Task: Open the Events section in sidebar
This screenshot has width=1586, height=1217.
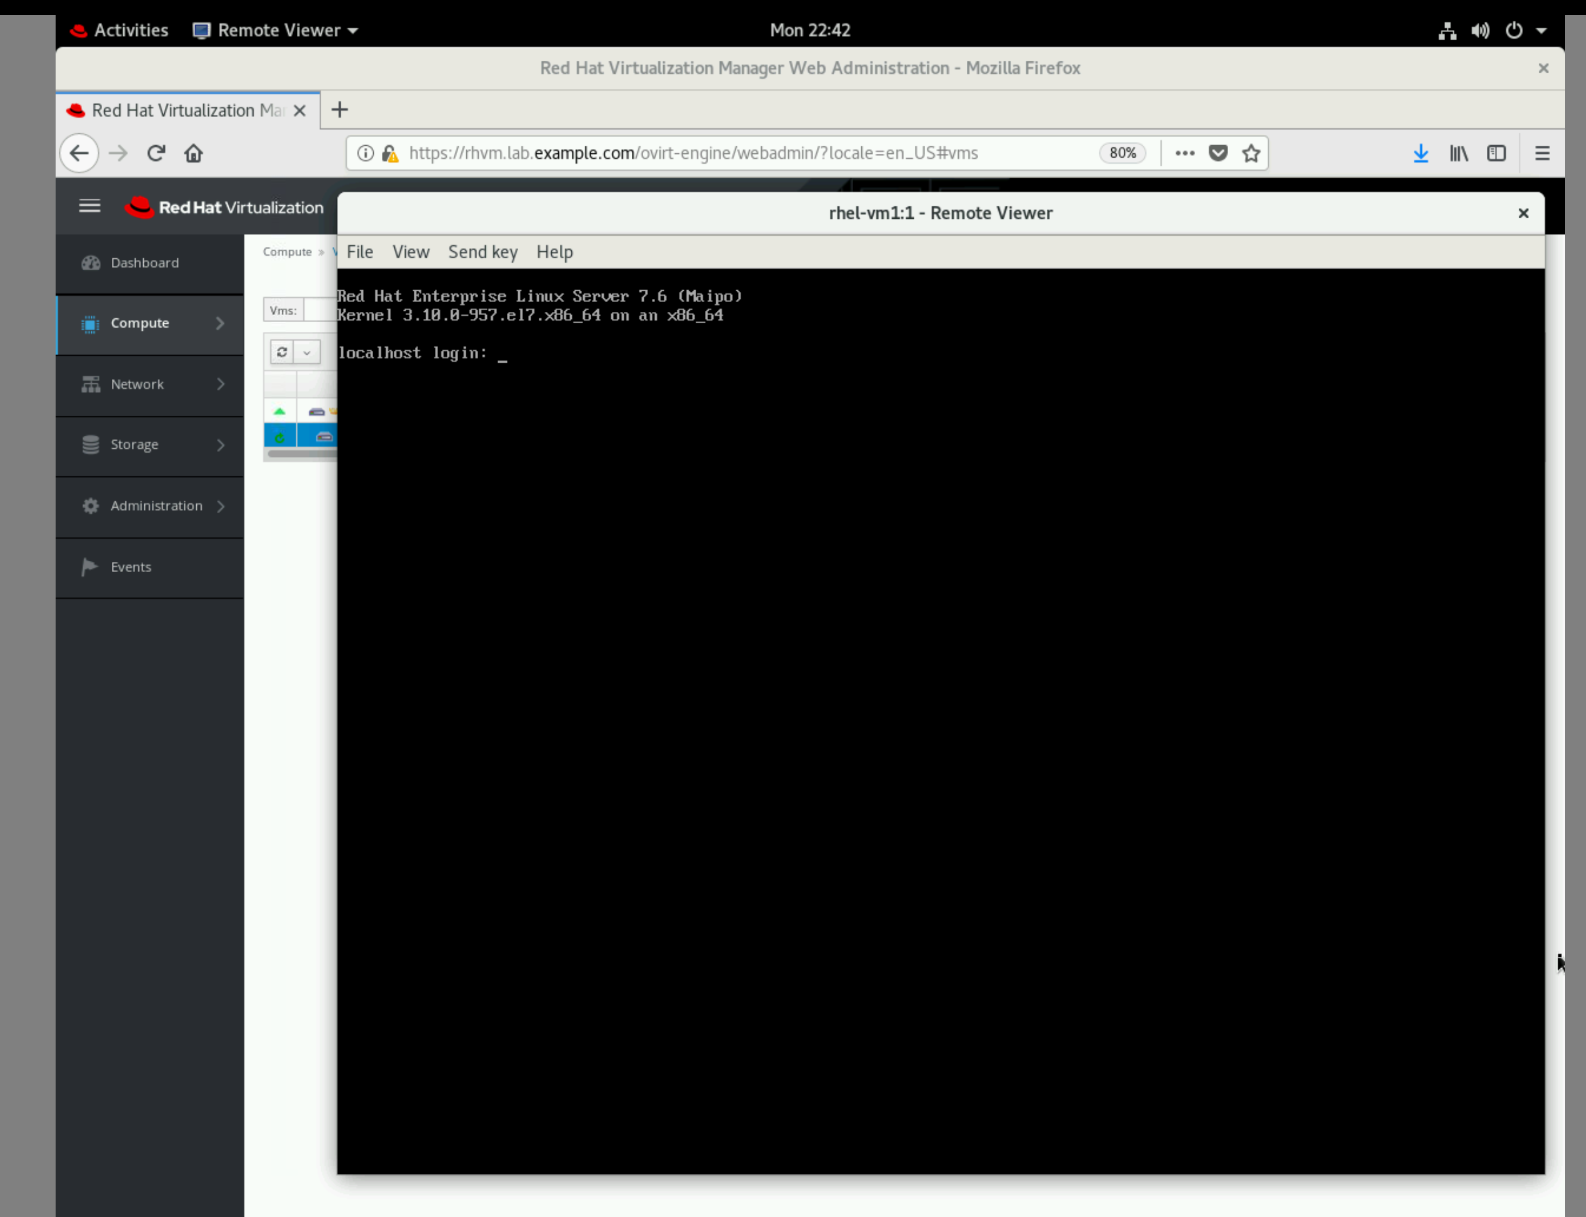Action: [150, 567]
